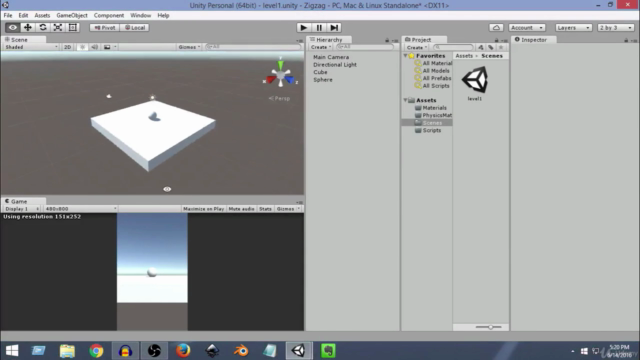This screenshot has height=360, width=640.
Task: Toggle Maximize on Play
Action: pos(204,209)
